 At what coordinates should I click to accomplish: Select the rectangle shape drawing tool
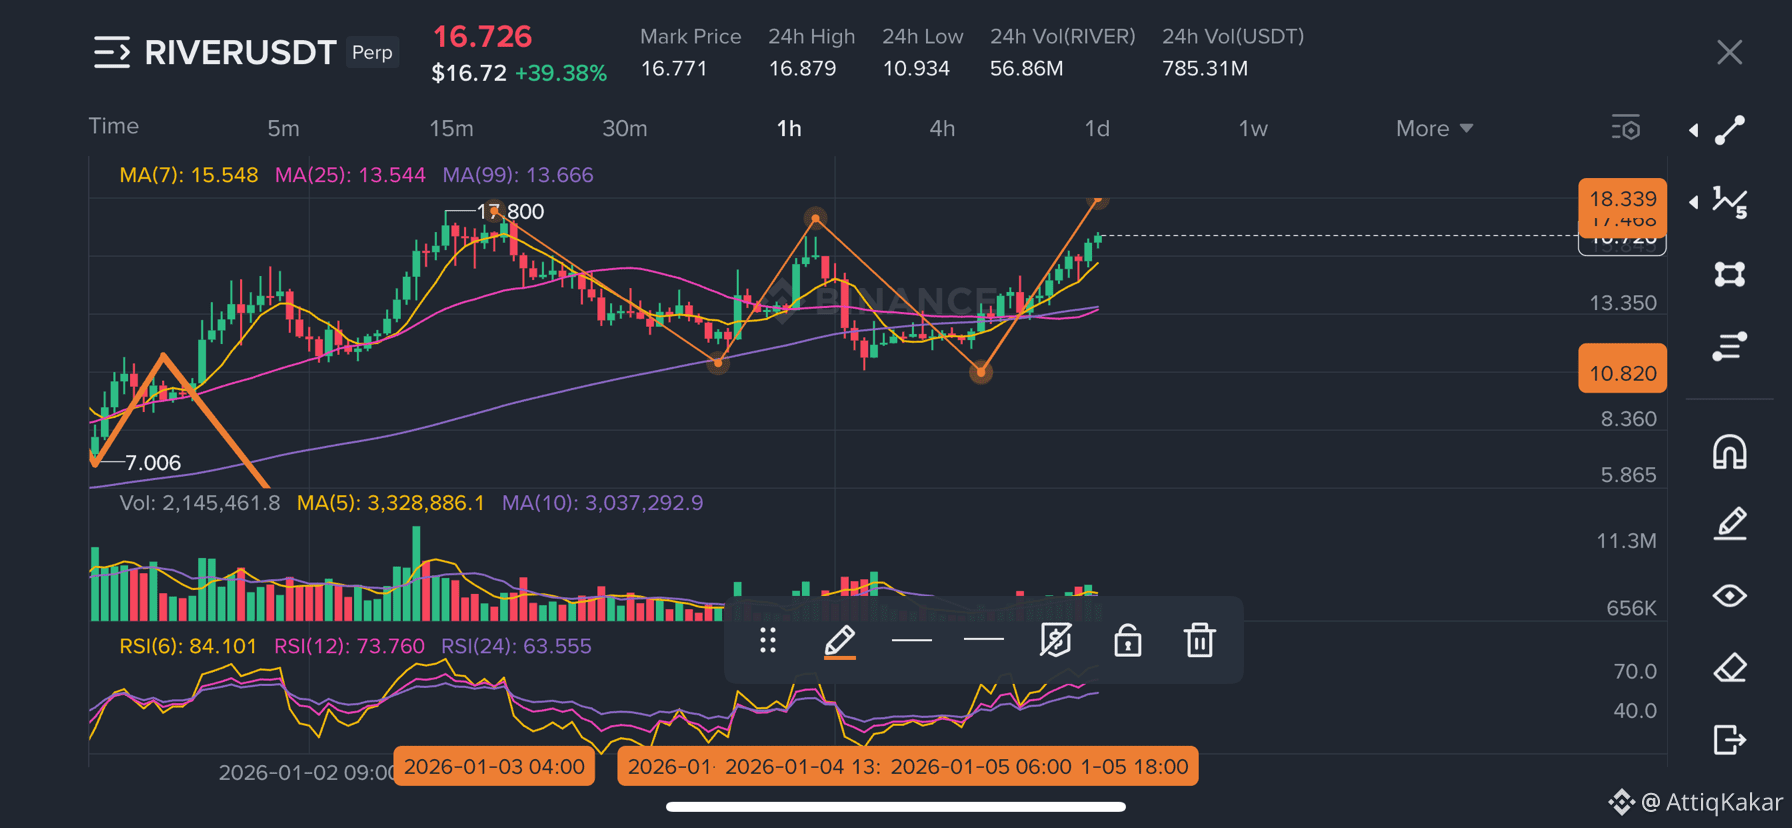click(x=1730, y=274)
